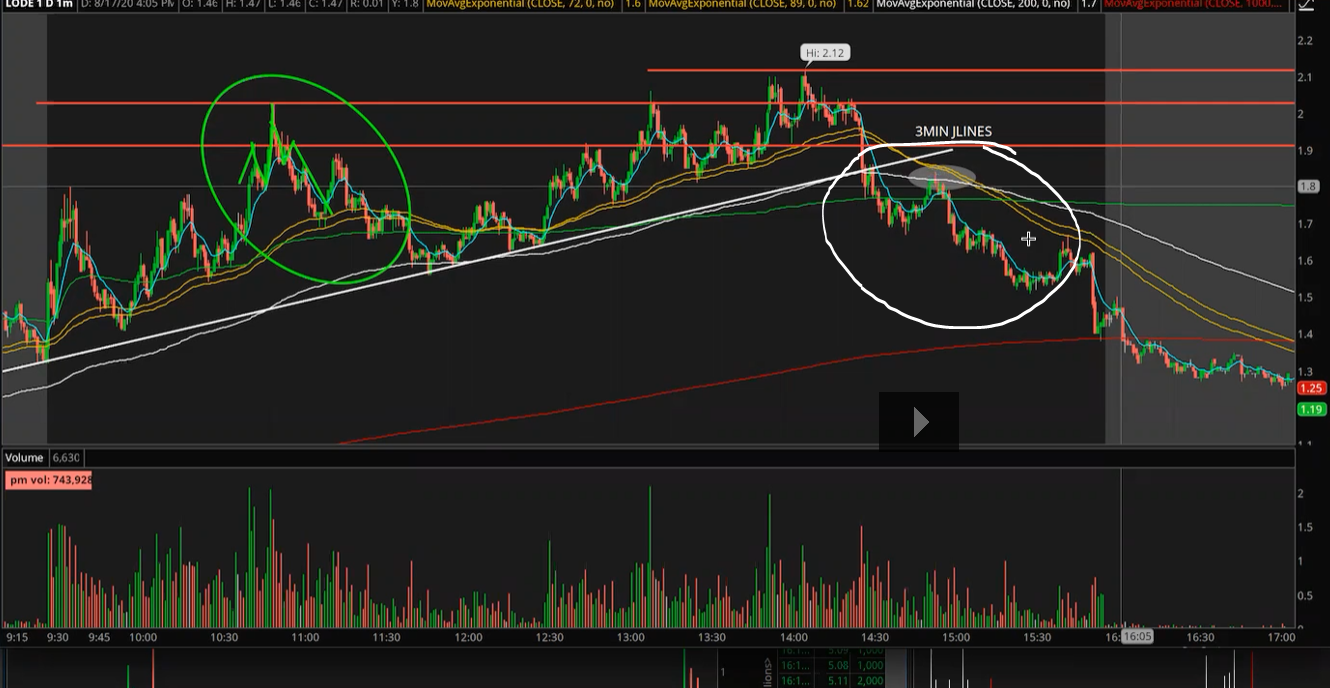Click the 16:05 cursor time label
This screenshot has height=688, width=1330.
click(x=1137, y=636)
